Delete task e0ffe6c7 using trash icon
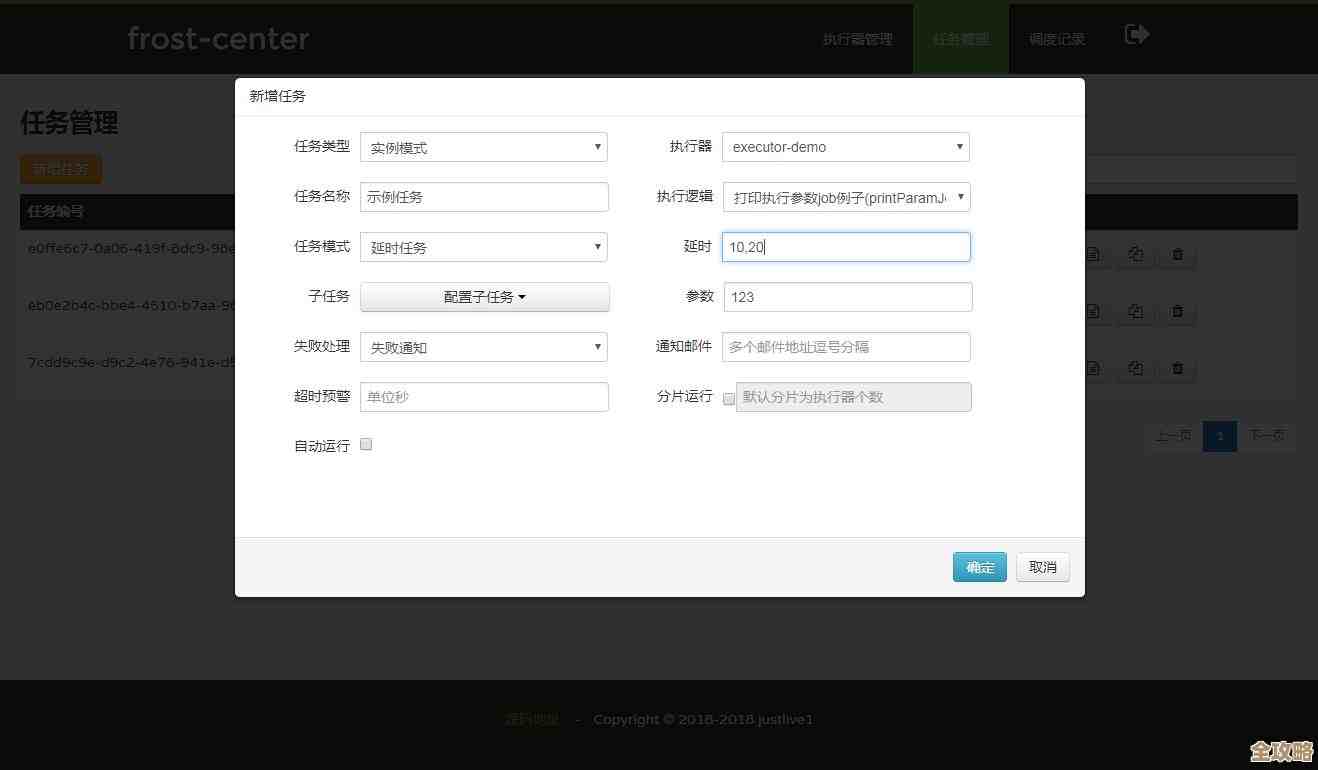 point(1177,255)
